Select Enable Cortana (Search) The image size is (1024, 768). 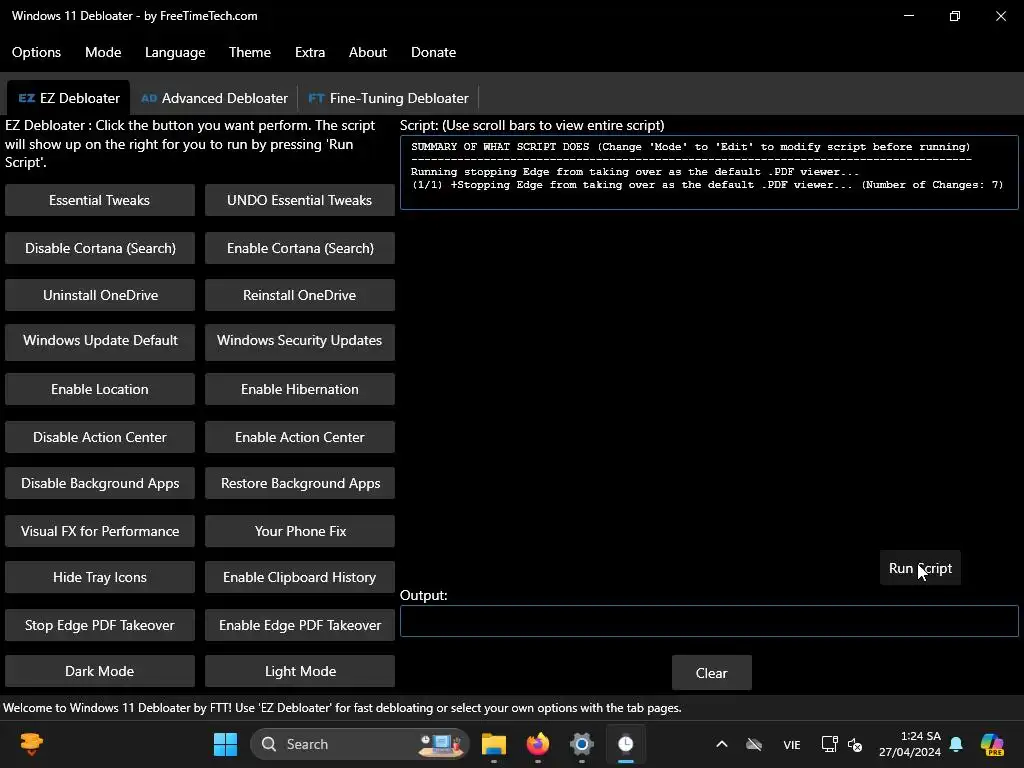click(299, 248)
